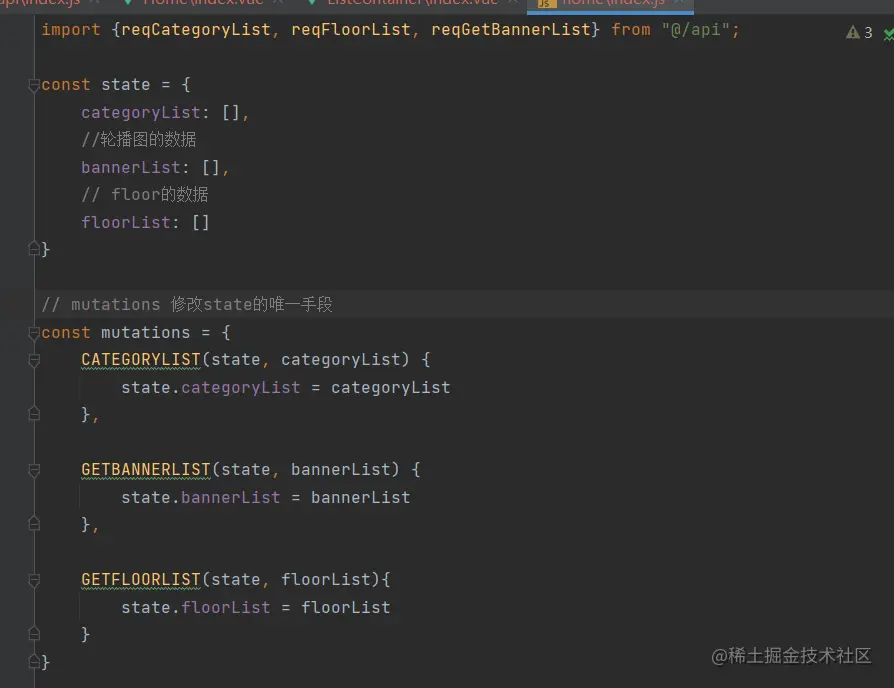Screen dimensions: 894x688
Task: Click the bannerList parameter of GETBANNERLIST
Action: tap(341, 470)
